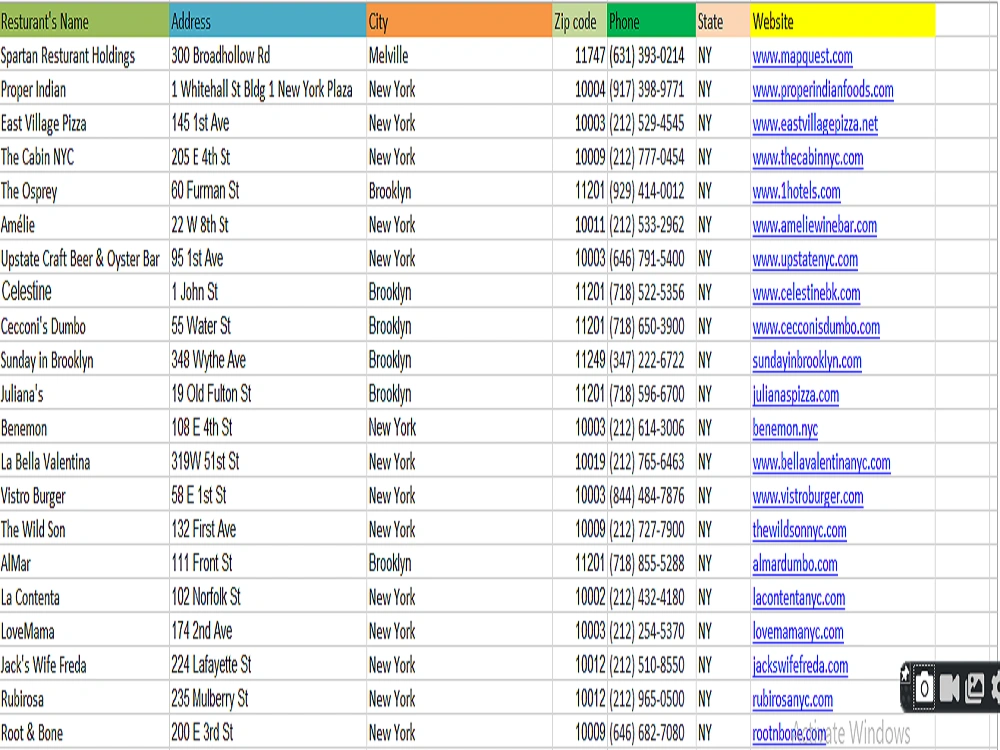Image resolution: width=1000 pixels, height=750 pixels.
Task: Select the "Vistro Burger" name cell
Action: (x=85, y=495)
